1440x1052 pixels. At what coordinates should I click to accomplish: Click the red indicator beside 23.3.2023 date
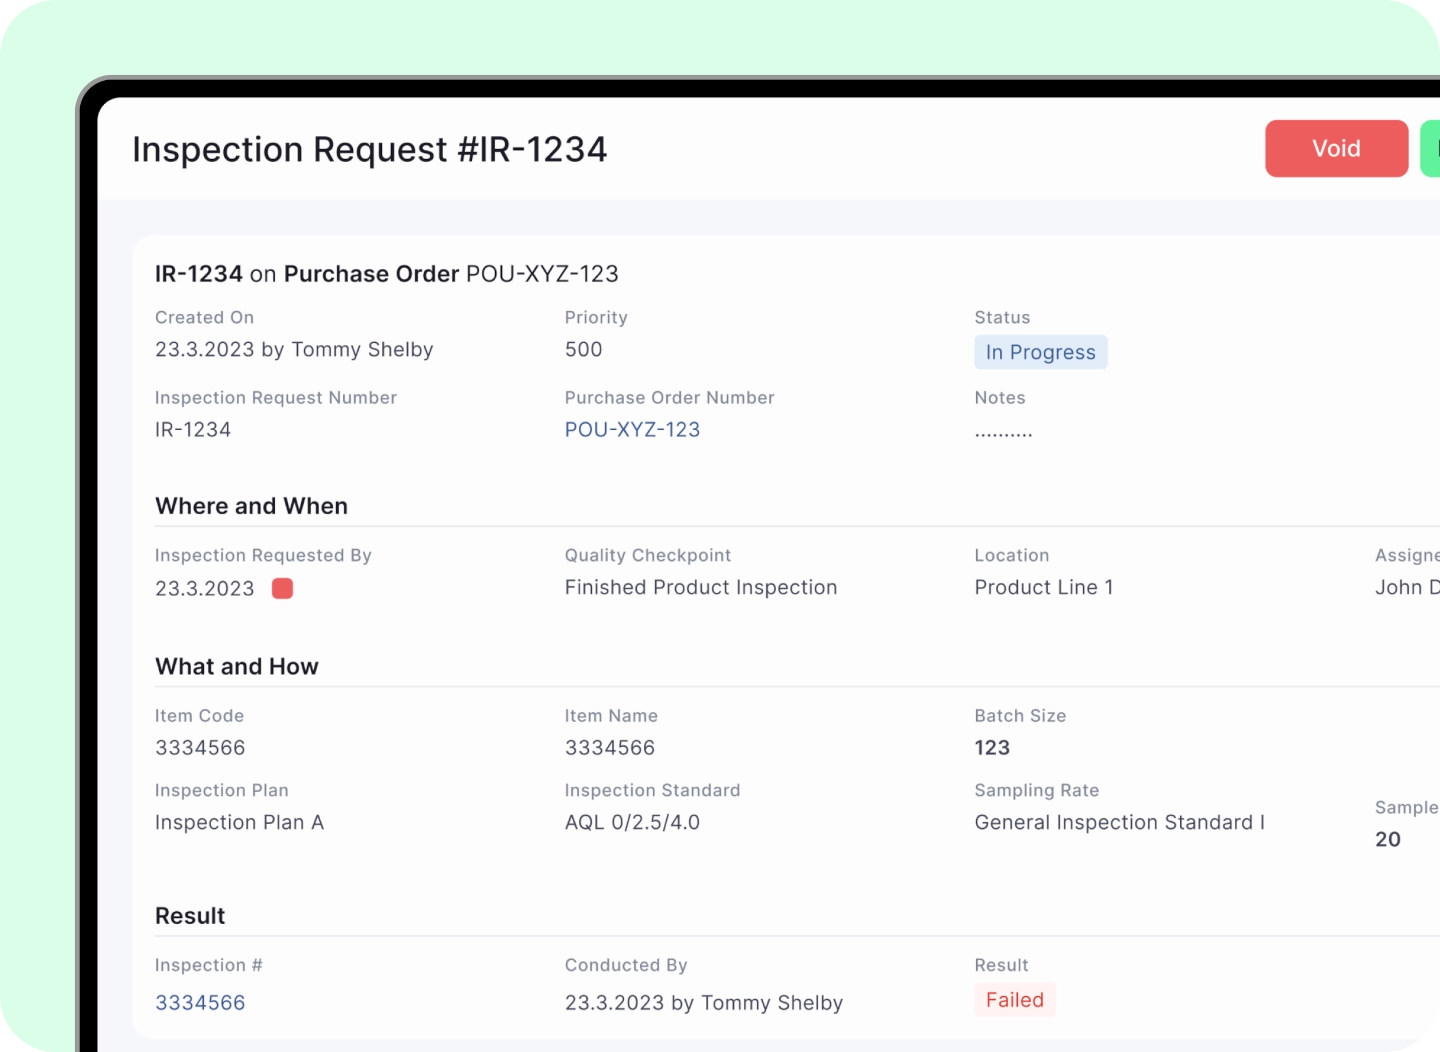tap(281, 588)
